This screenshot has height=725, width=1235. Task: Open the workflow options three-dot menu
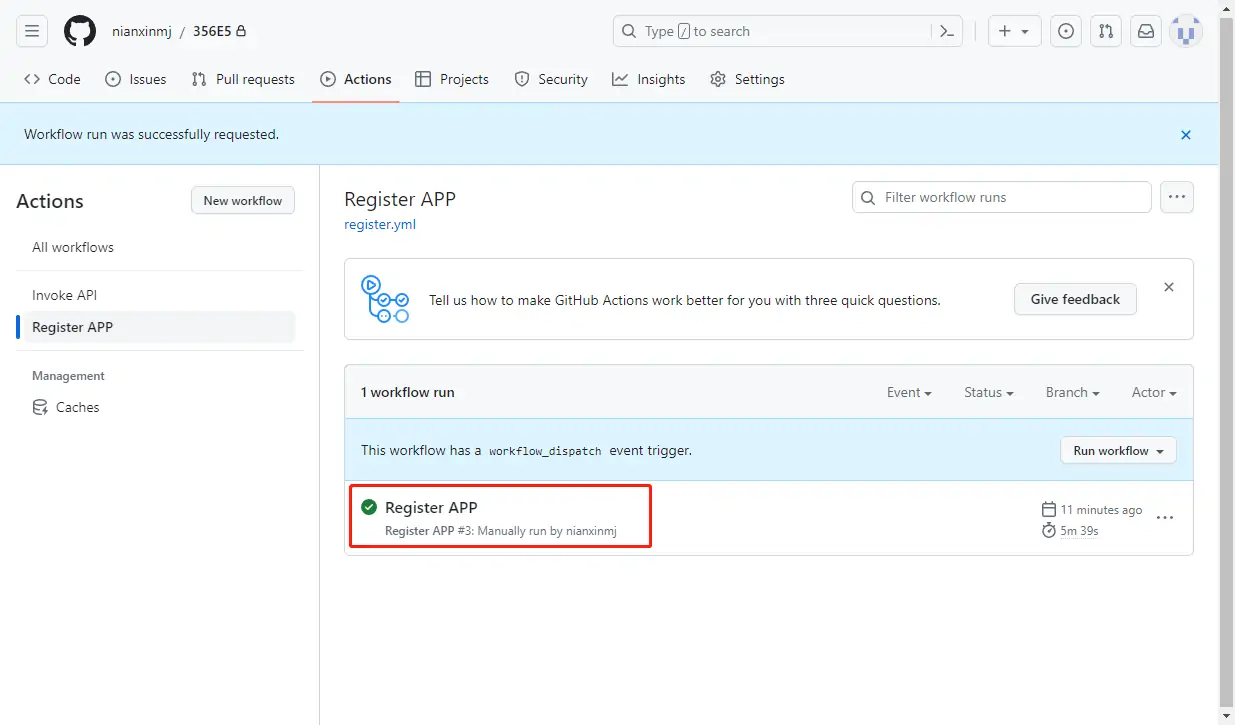tap(1177, 197)
